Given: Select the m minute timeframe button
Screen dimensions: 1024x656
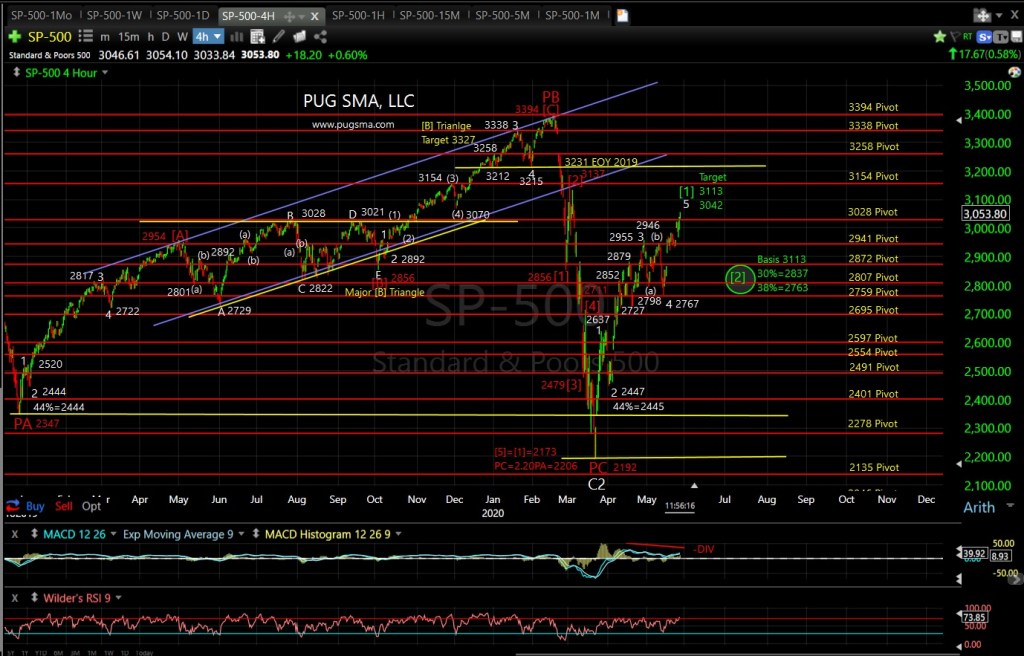Looking at the screenshot, I should coord(105,37).
